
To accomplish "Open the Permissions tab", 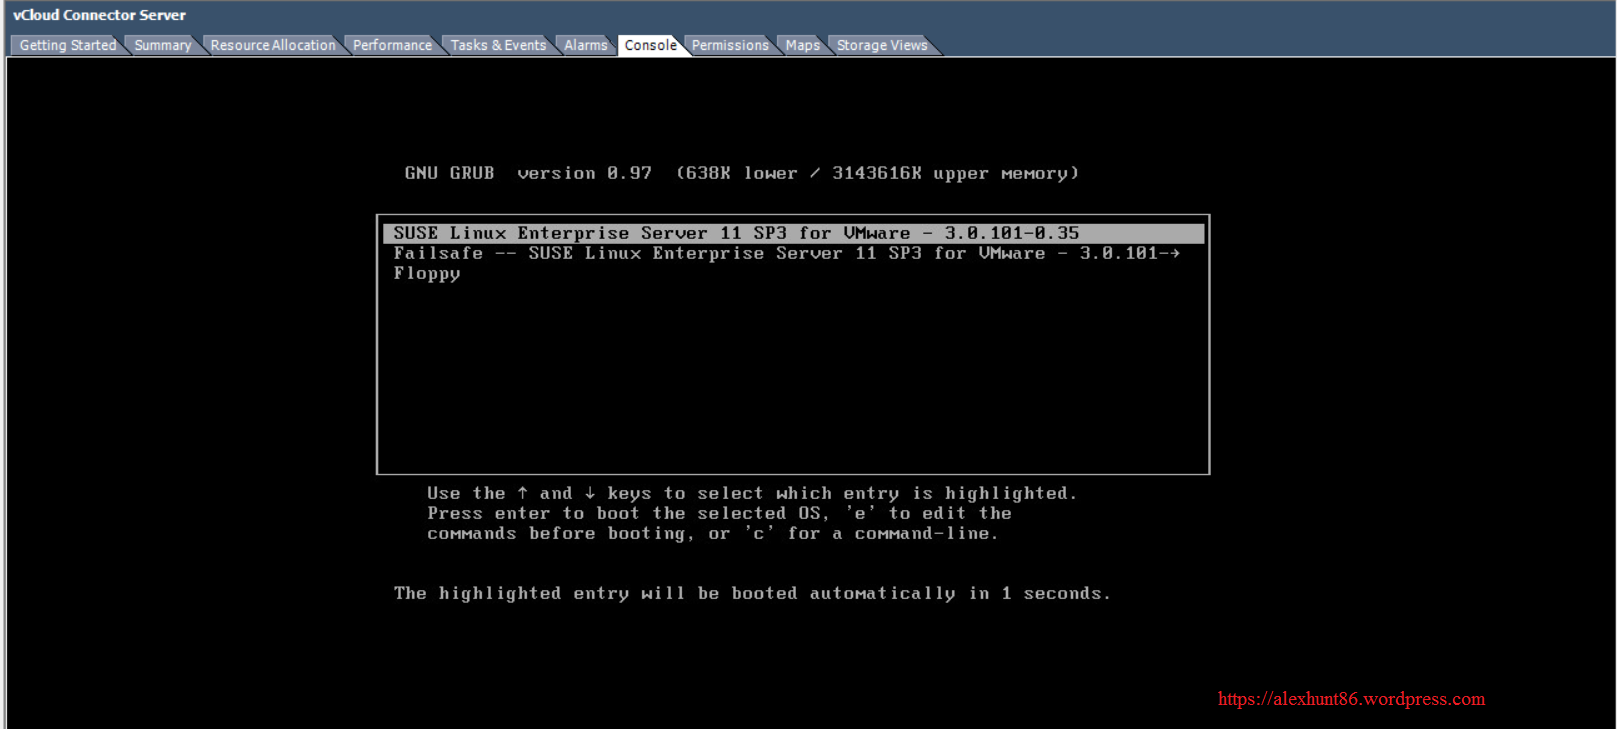I will [x=730, y=45].
